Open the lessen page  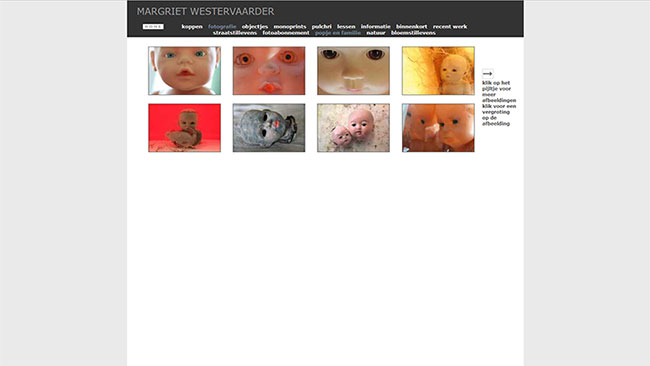click(x=346, y=27)
